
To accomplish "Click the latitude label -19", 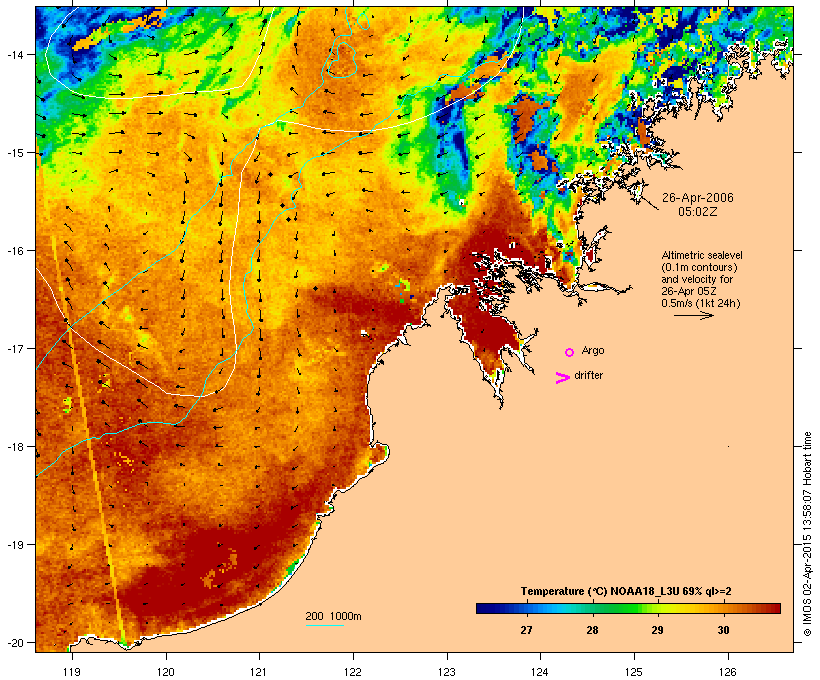I will (14, 545).
